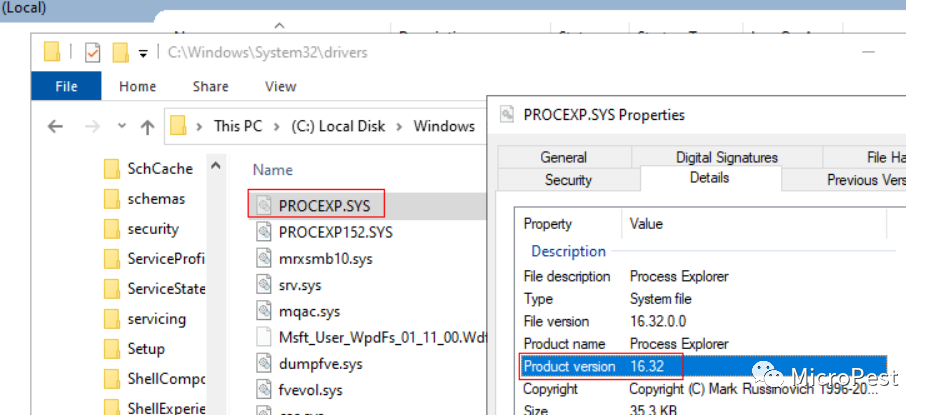Viewport: 928px width, 415px height.
Task: Click Windows in the breadcrumb path
Action: point(444,126)
